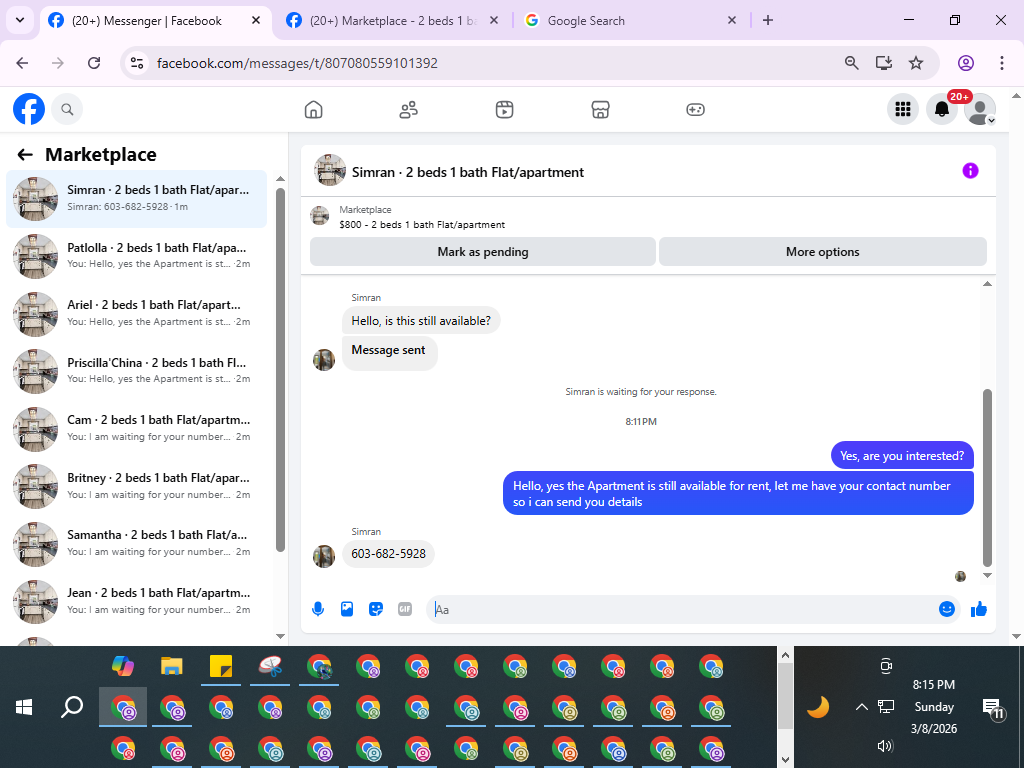The height and width of the screenshot is (768, 1024).
Task: Switch to the Marketplace - 2 beds browser tab
Action: click(x=392, y=21)
